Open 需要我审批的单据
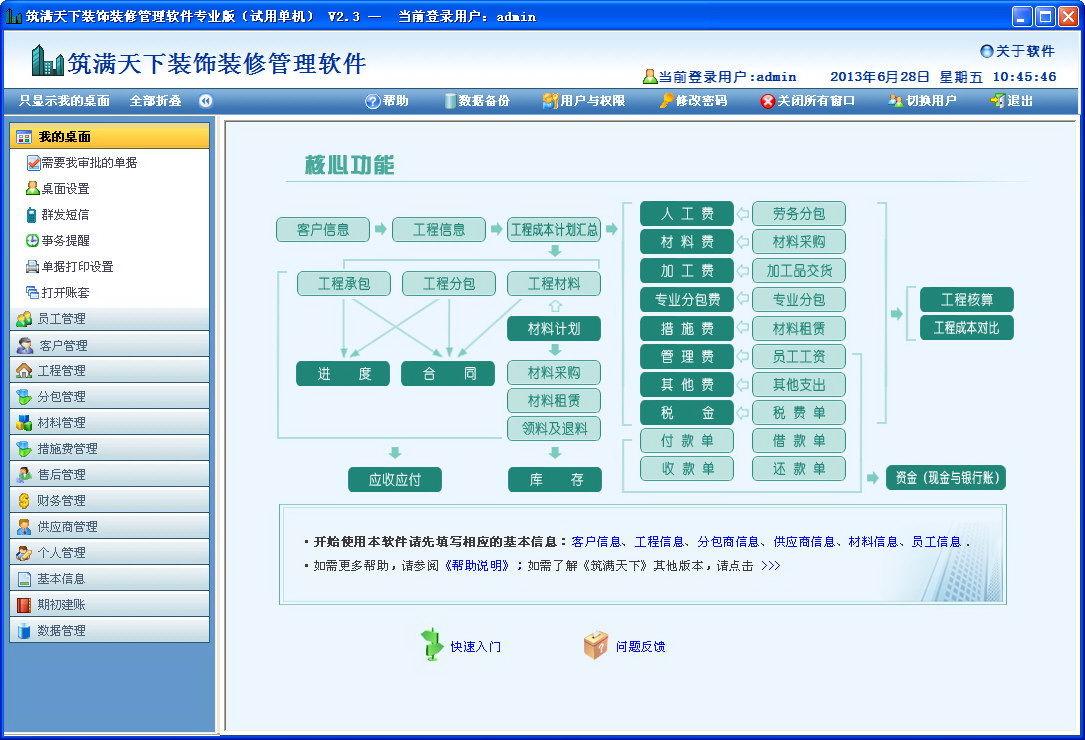Screen dimensions: 1085x740 click(82, 163)
